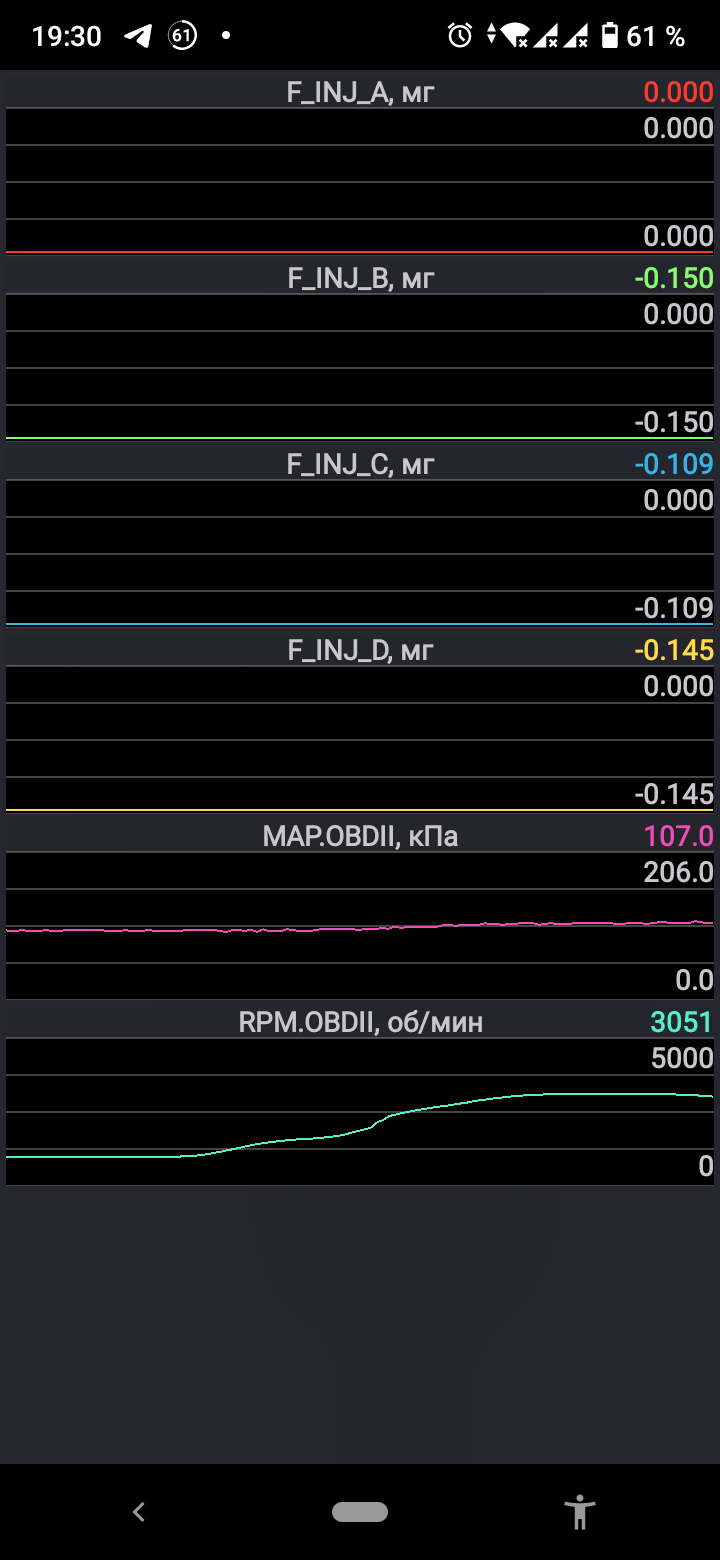Tap the F_INJ_D parameter label

point(360,650)
